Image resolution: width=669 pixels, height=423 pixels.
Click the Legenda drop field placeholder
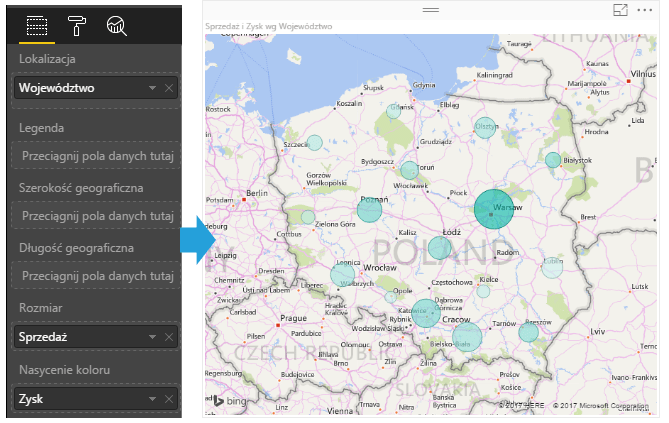96,156
